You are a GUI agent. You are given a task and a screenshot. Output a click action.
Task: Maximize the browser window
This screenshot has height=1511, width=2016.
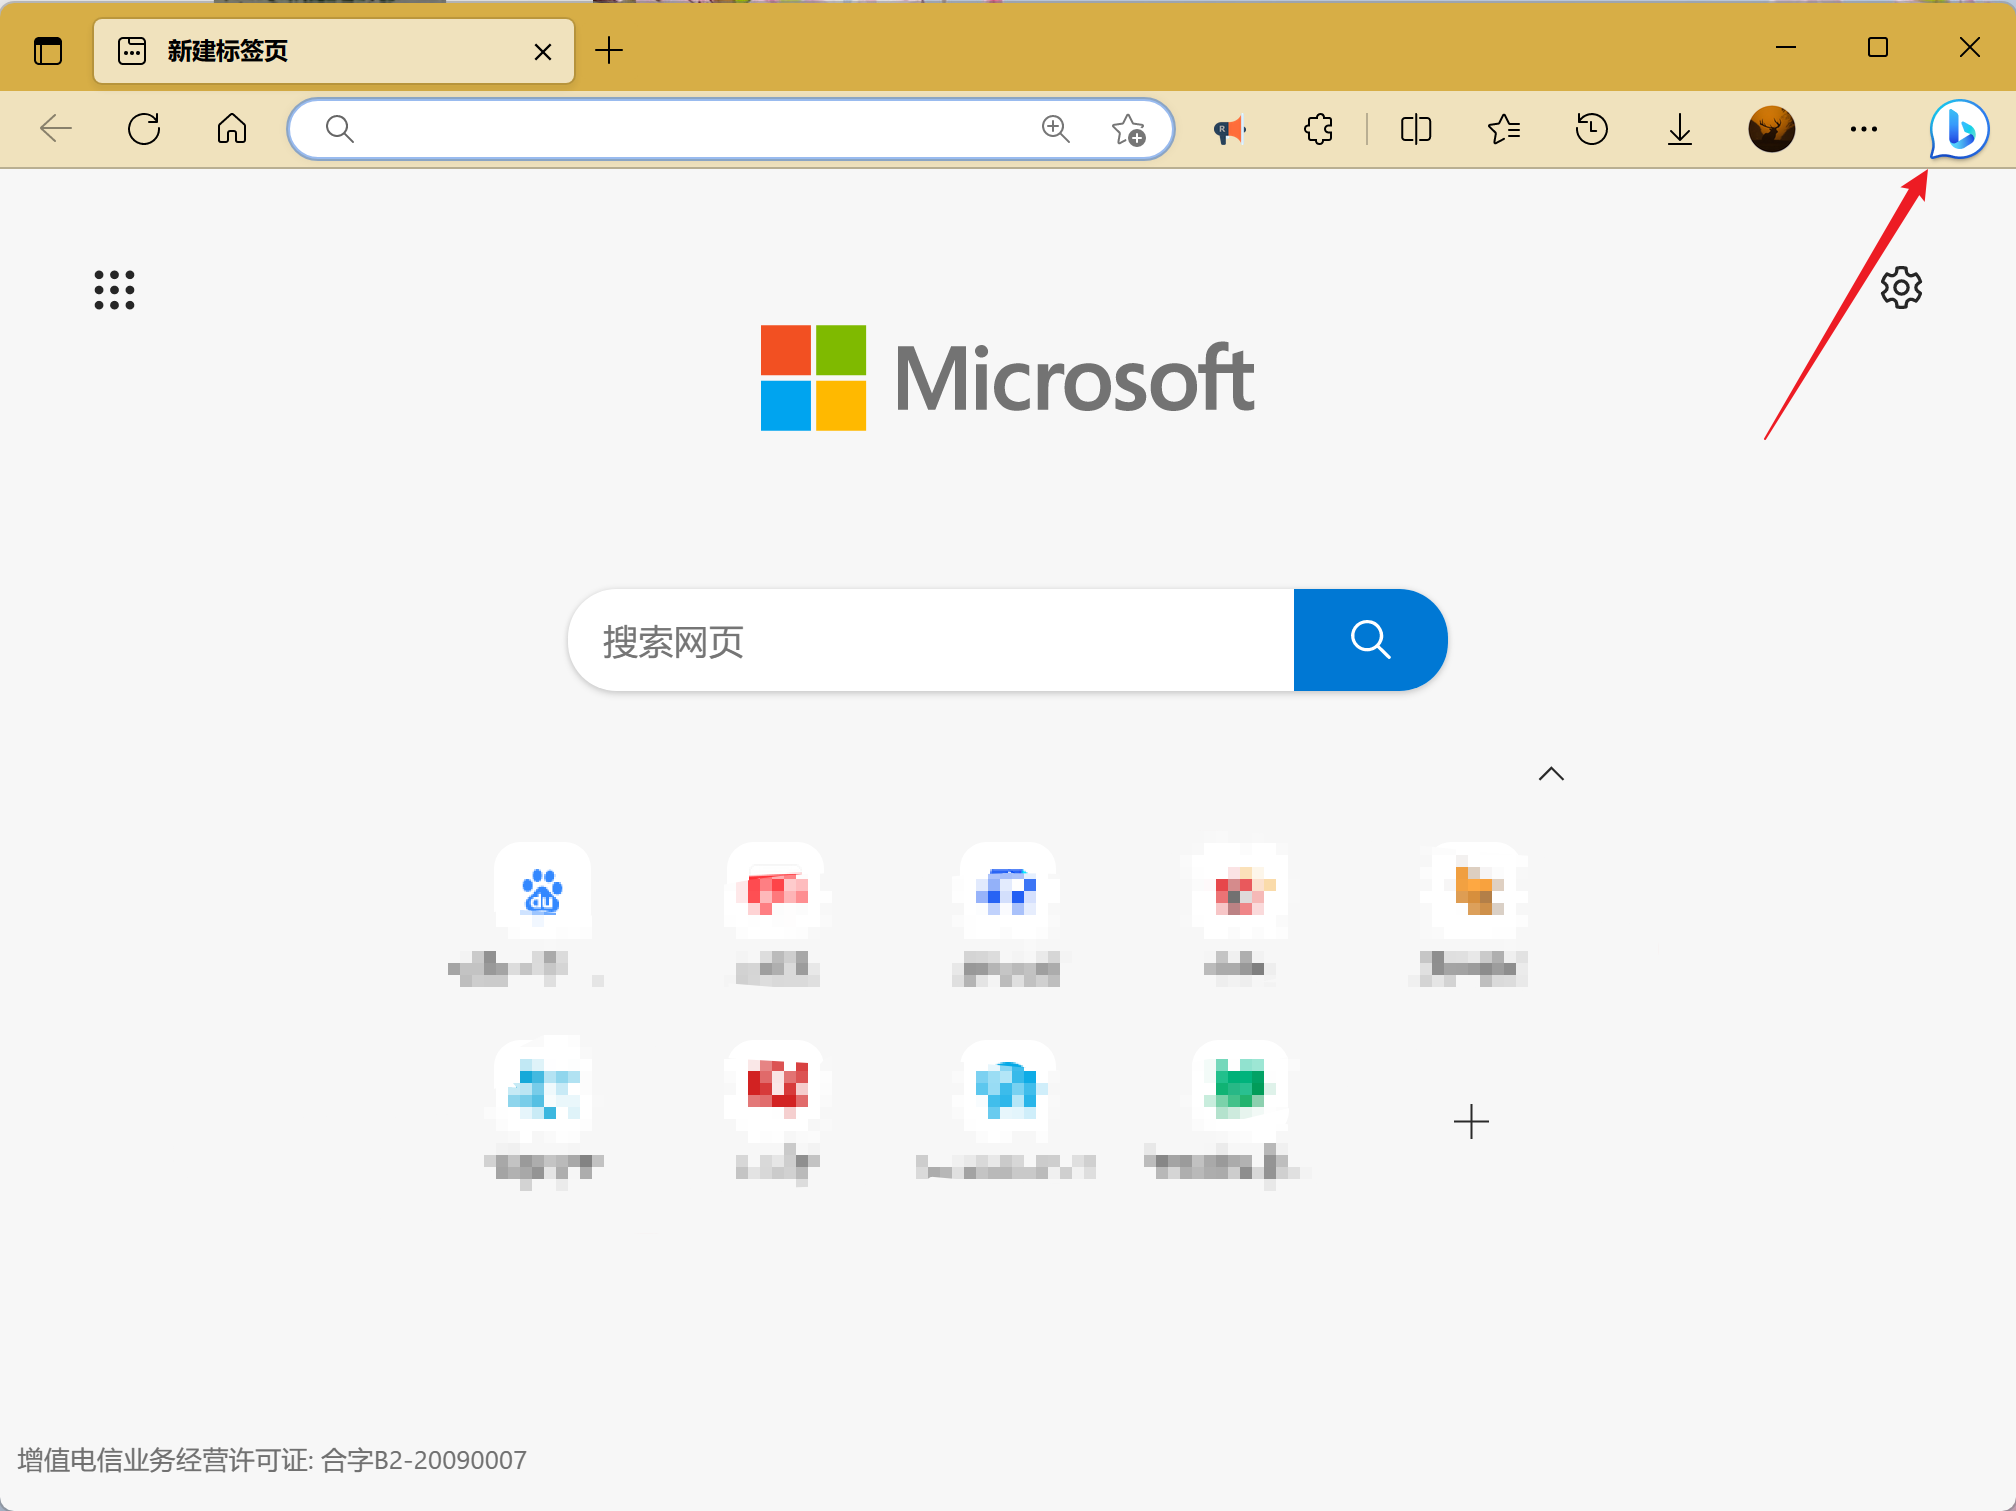[1878, 47]
